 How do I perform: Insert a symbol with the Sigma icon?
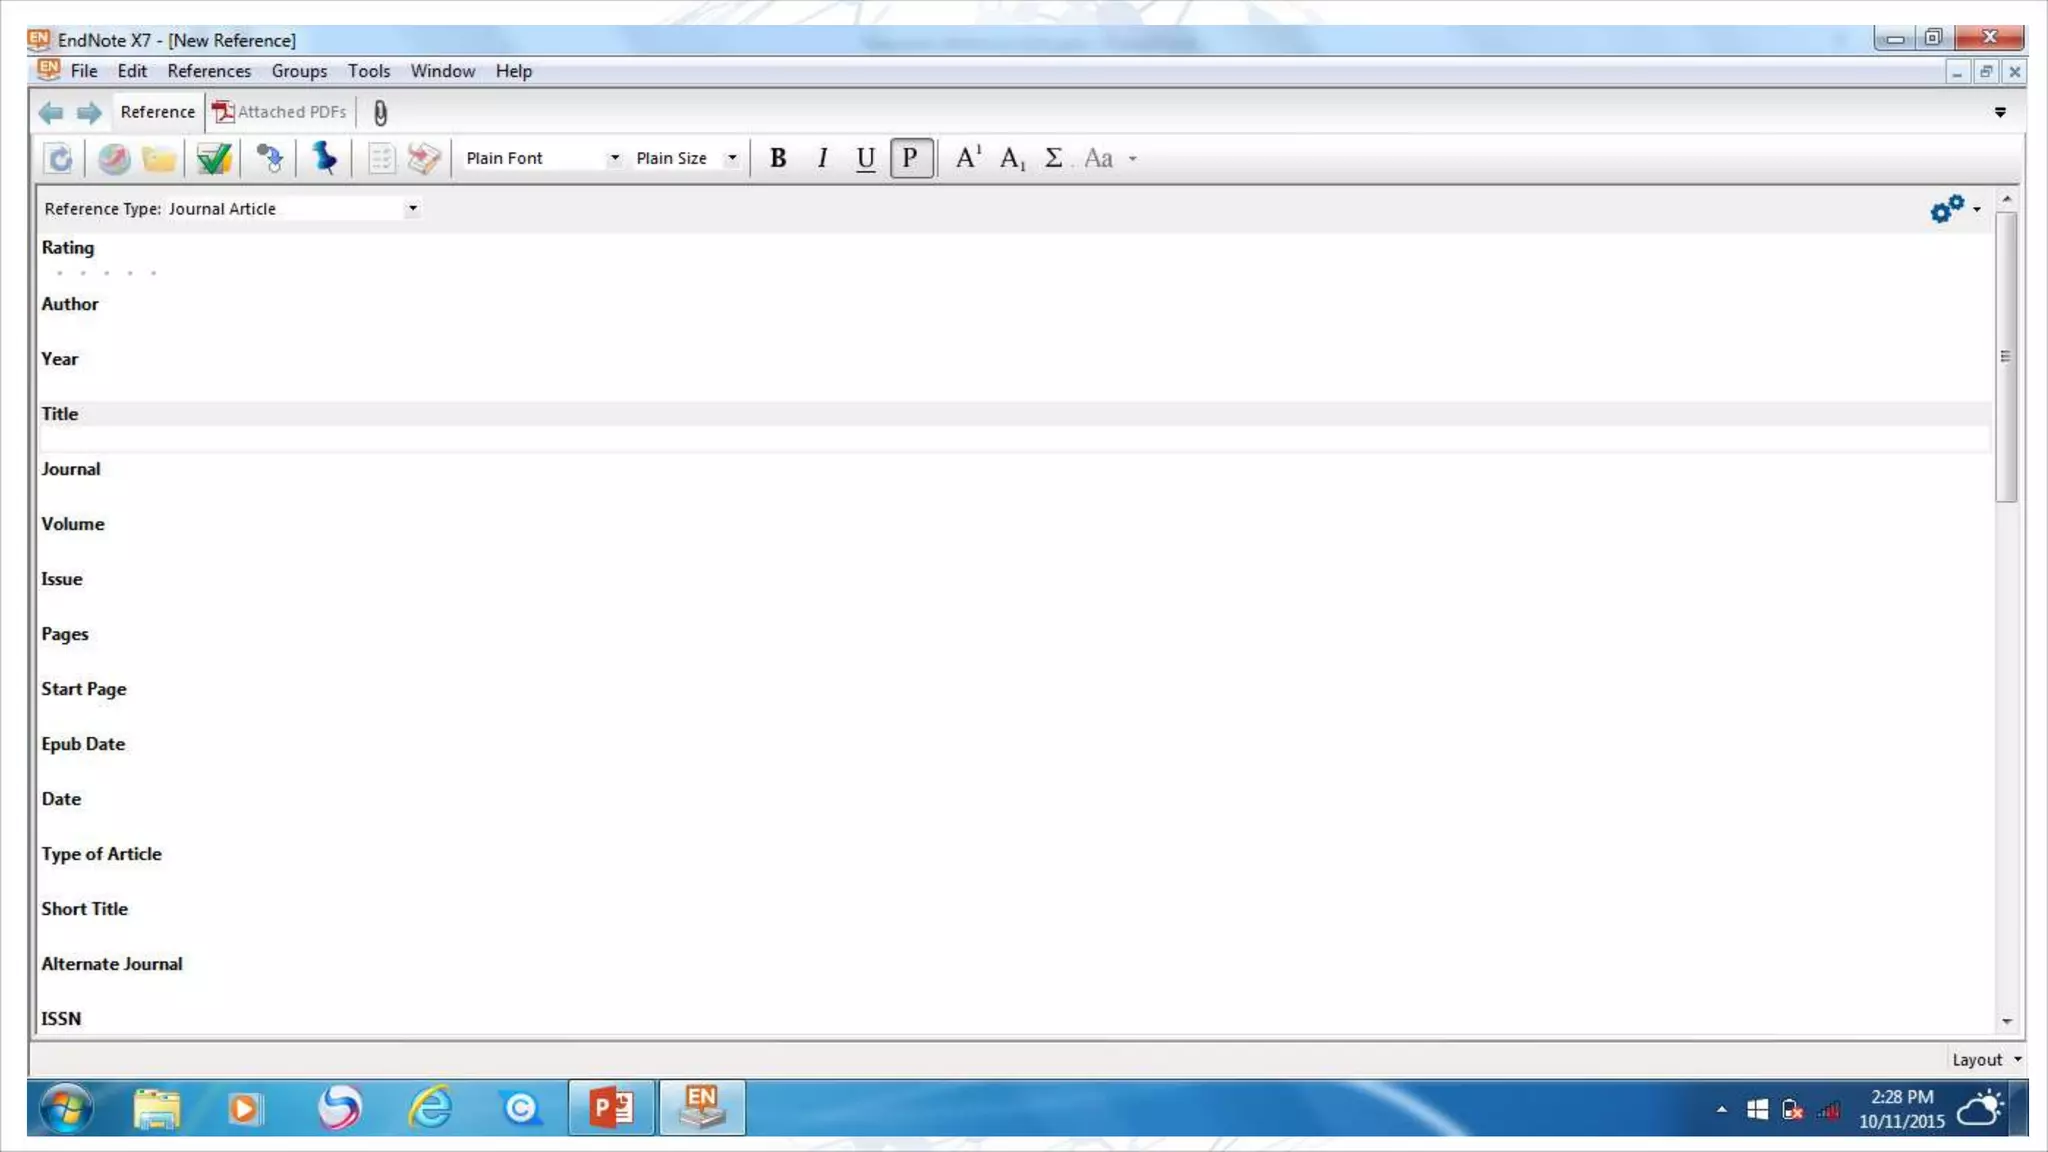1053,158
